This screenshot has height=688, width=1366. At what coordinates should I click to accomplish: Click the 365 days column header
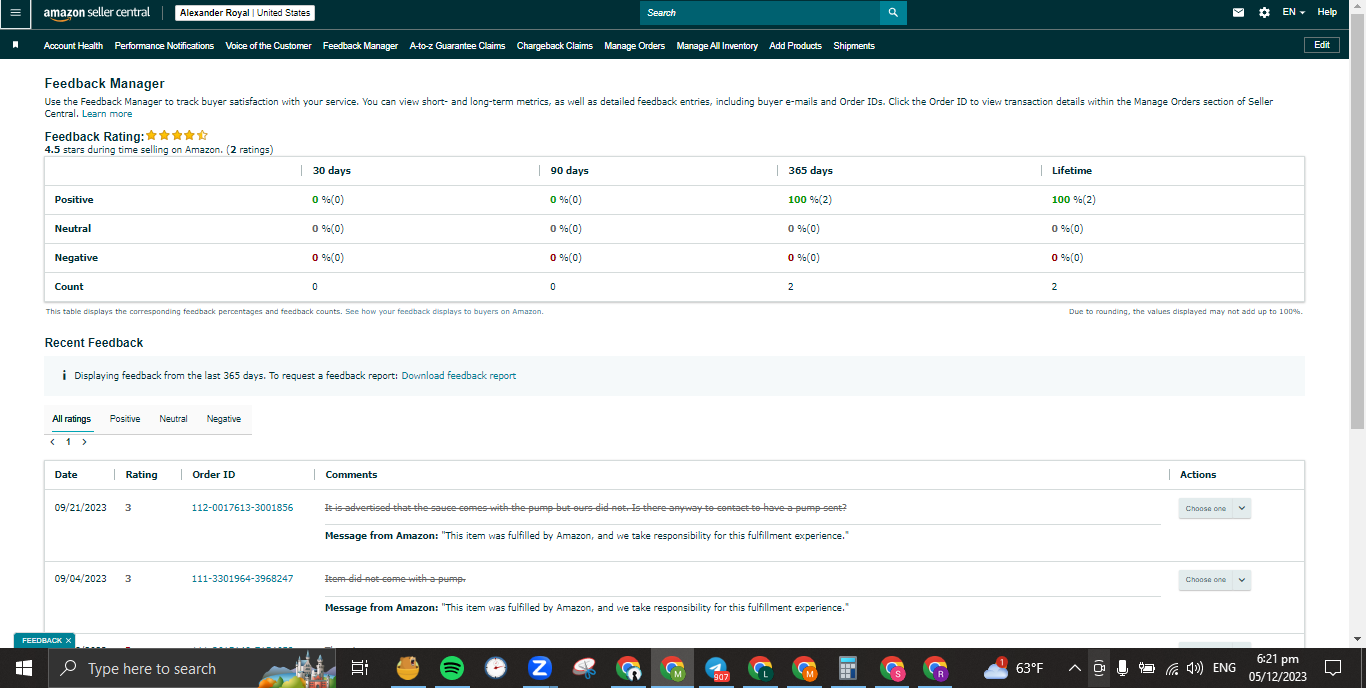coord(811,171)
